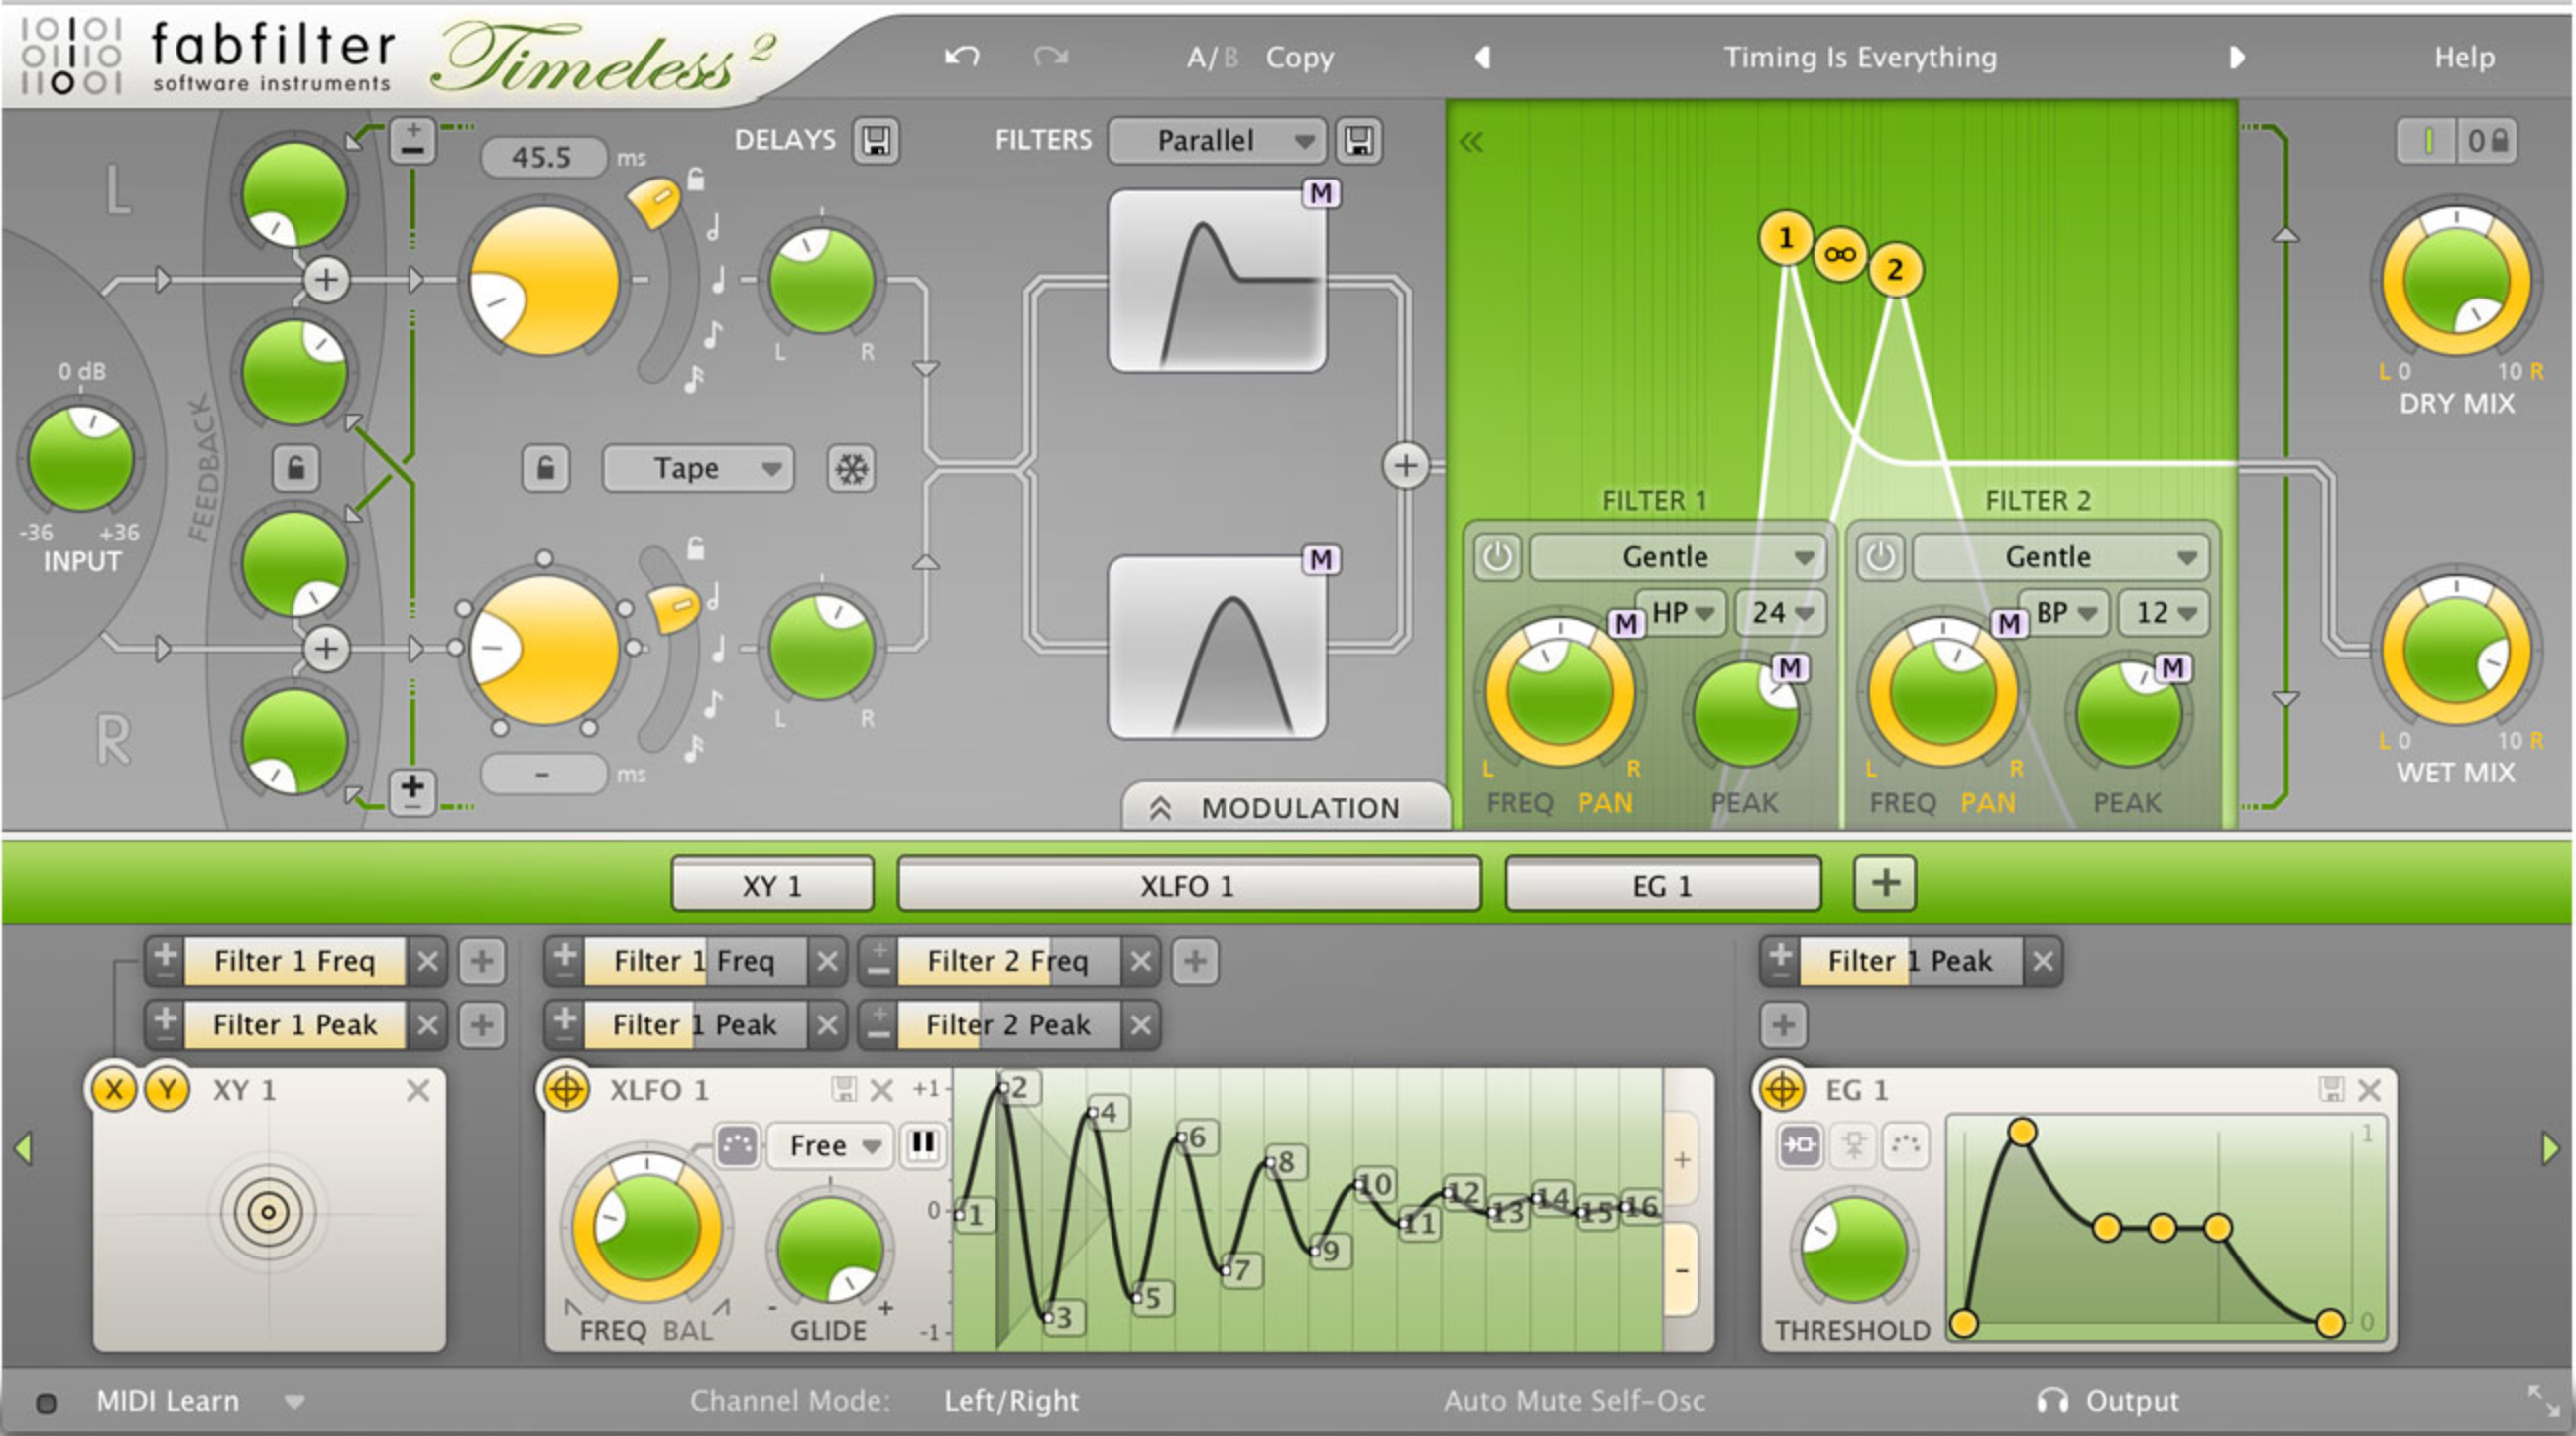
Task: Click the headphones Output icon
Action: [2051, 1401]
